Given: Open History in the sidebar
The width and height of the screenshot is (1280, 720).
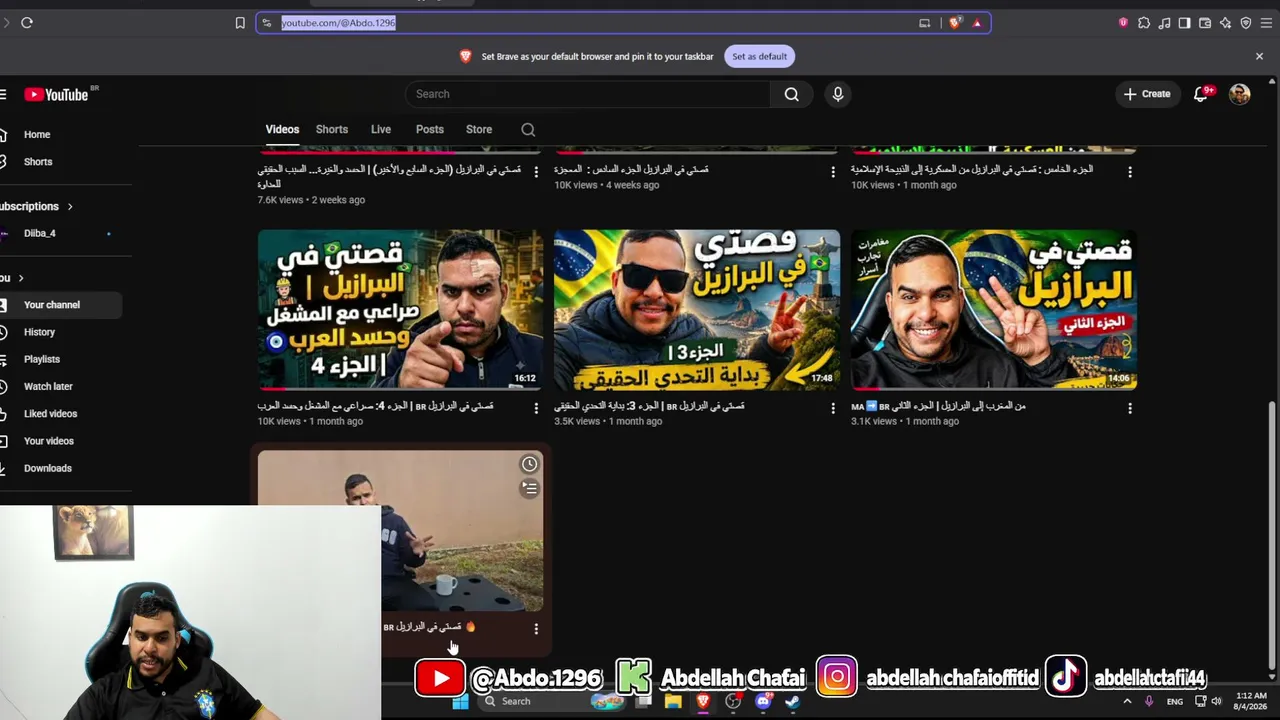Looking at the screenshot, I should click(x=61, y=332).
